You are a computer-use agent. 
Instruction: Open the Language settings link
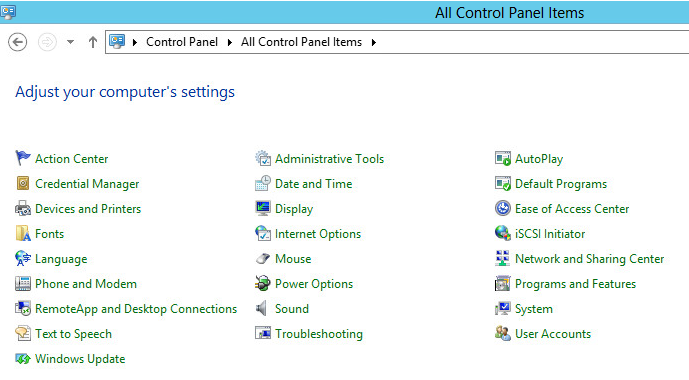click(61, 259)
